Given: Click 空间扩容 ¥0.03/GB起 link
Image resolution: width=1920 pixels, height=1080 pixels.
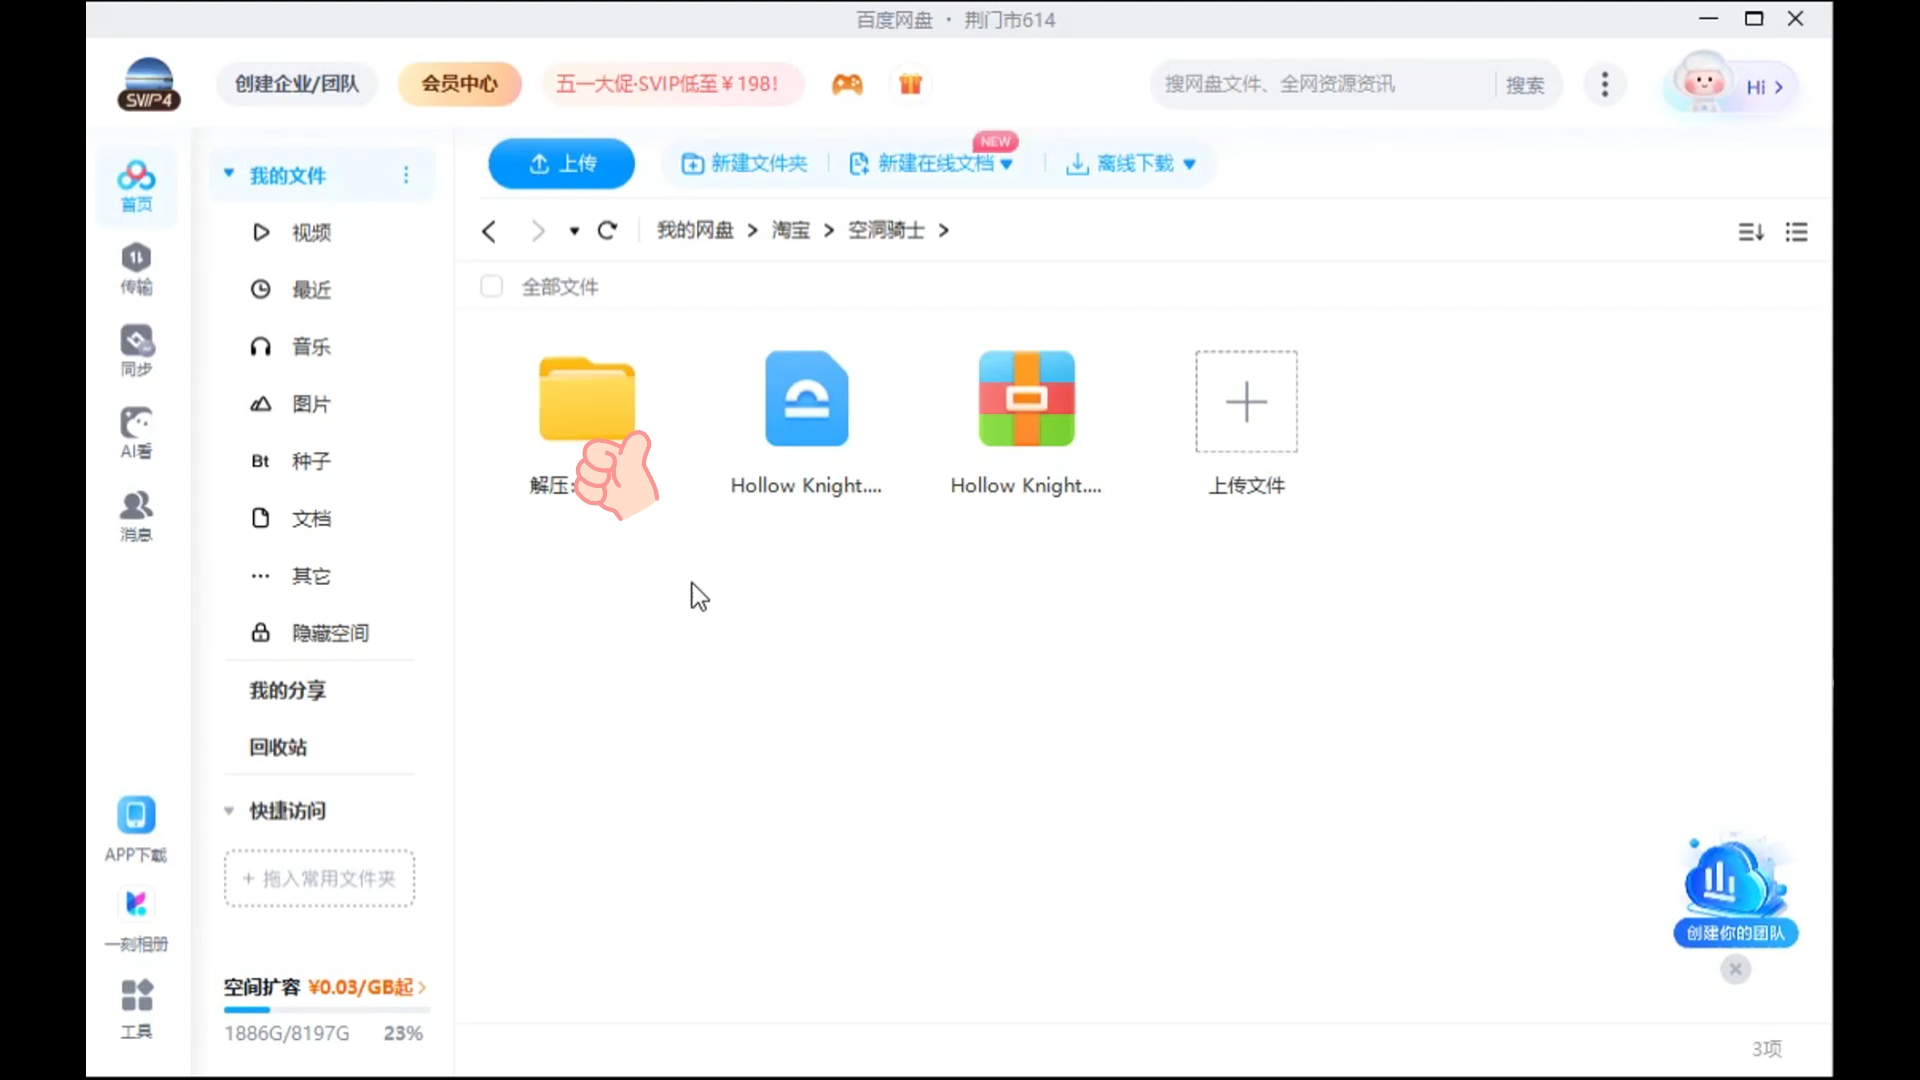Looking at the screenshot, I should click(325, 987).
